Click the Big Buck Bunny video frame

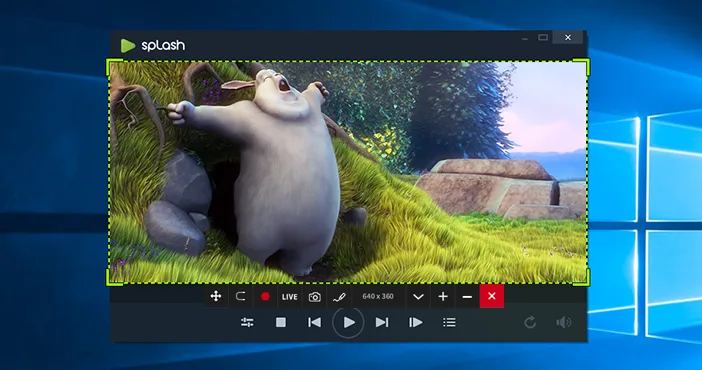pyautogui.click(x=348, y=172)
